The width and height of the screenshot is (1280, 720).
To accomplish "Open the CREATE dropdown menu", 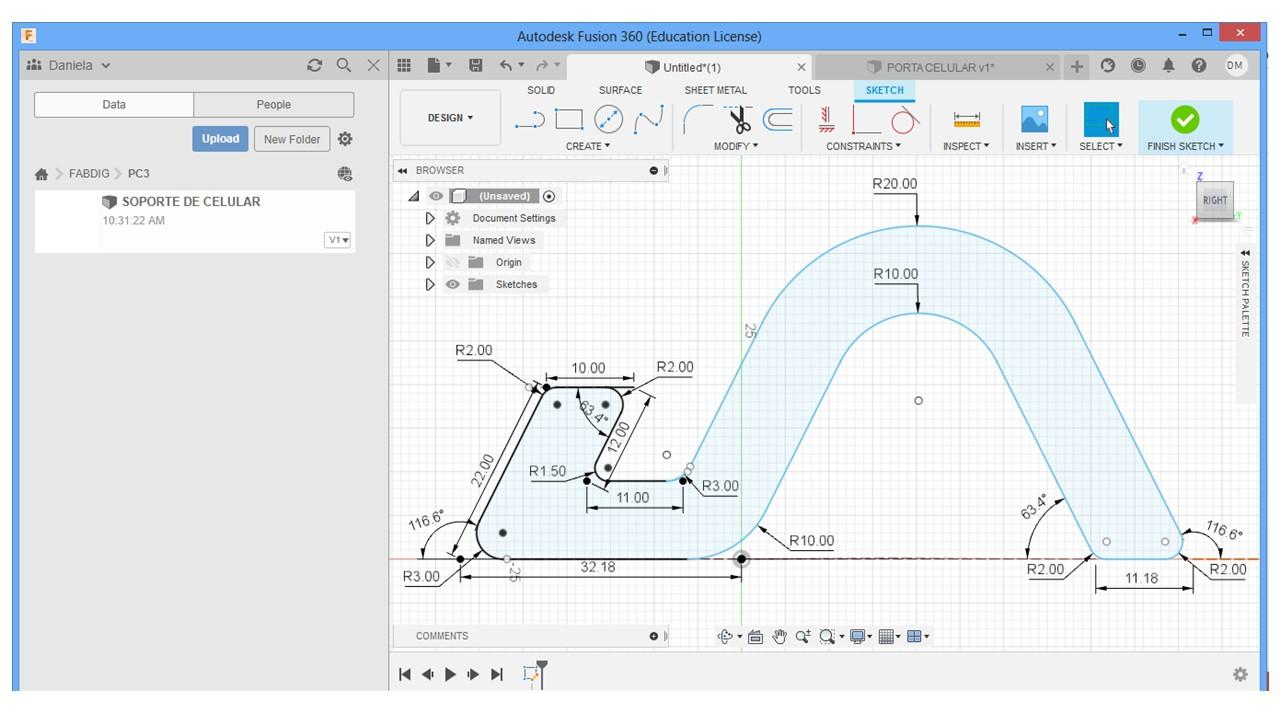I will [x=588, y=146].
